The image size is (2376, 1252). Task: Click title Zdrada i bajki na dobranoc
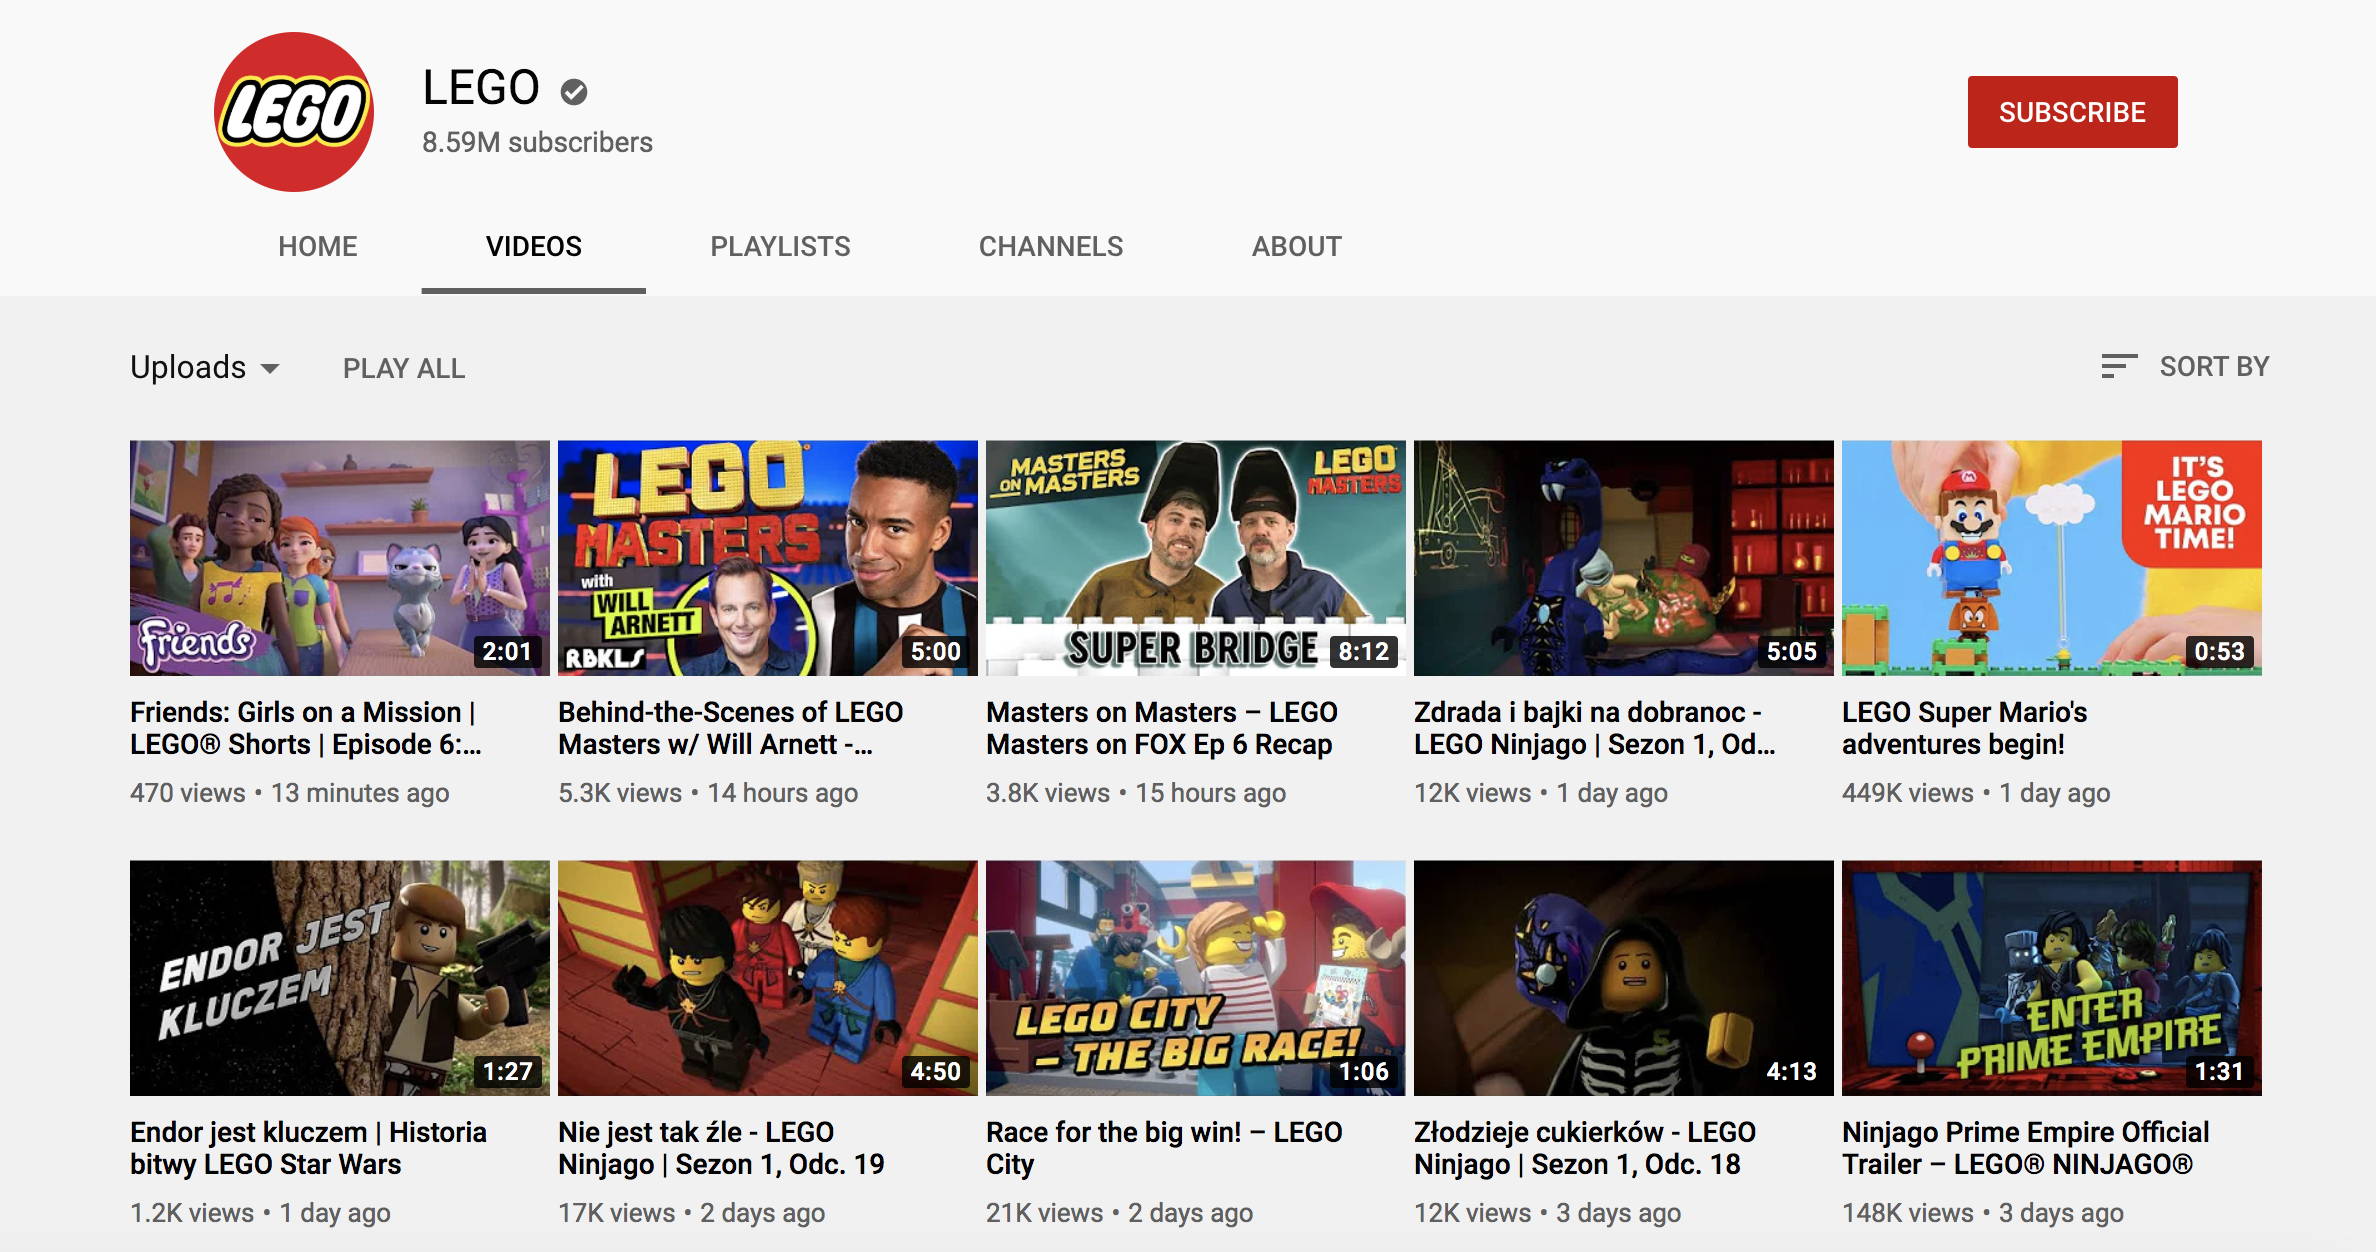click(x=1595, y=728)
